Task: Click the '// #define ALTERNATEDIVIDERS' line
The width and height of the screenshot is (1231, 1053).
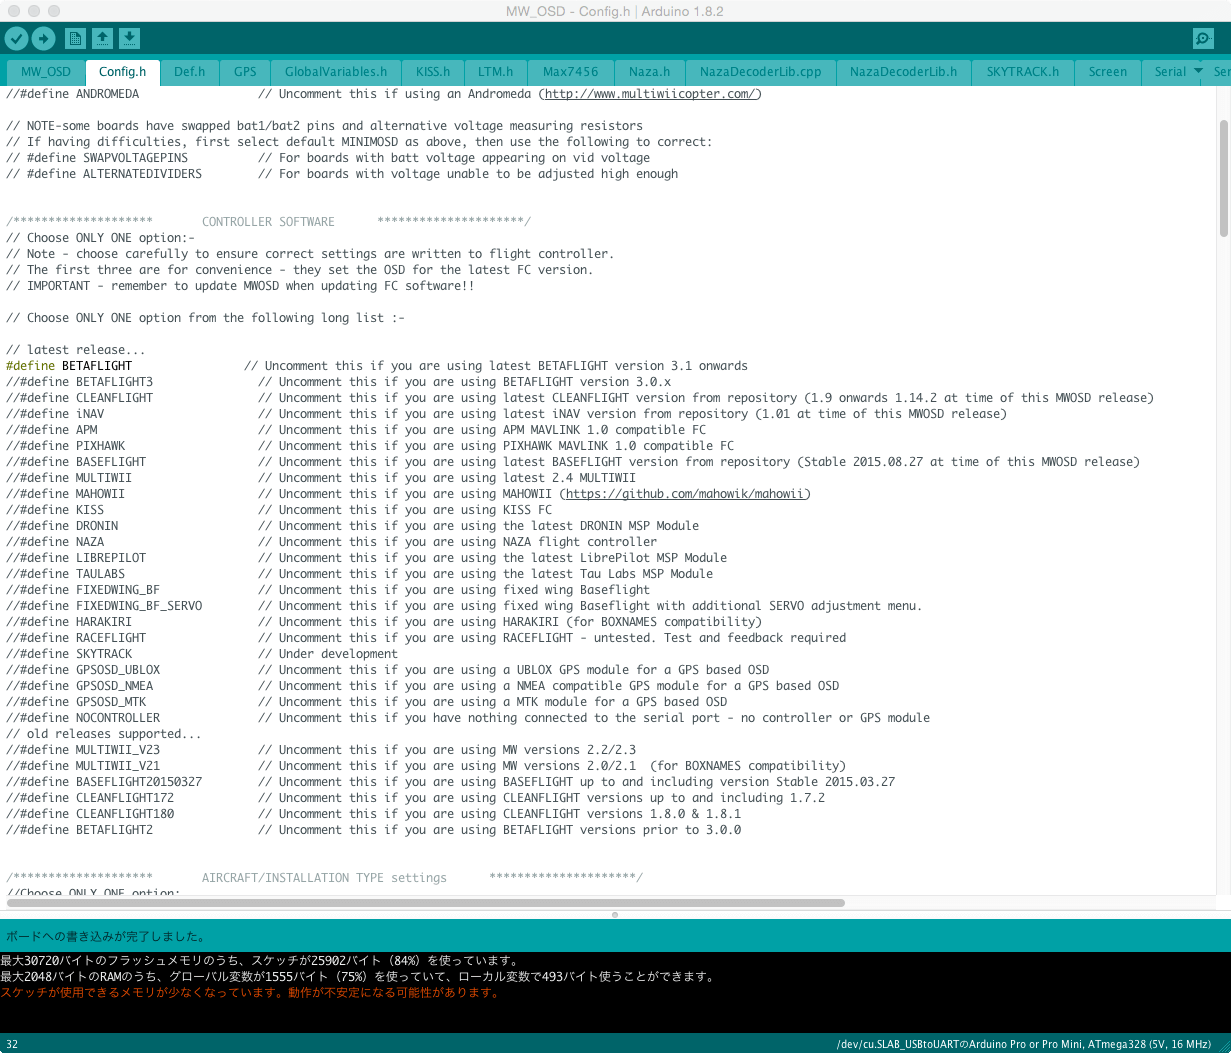Action: pos(341,174)
